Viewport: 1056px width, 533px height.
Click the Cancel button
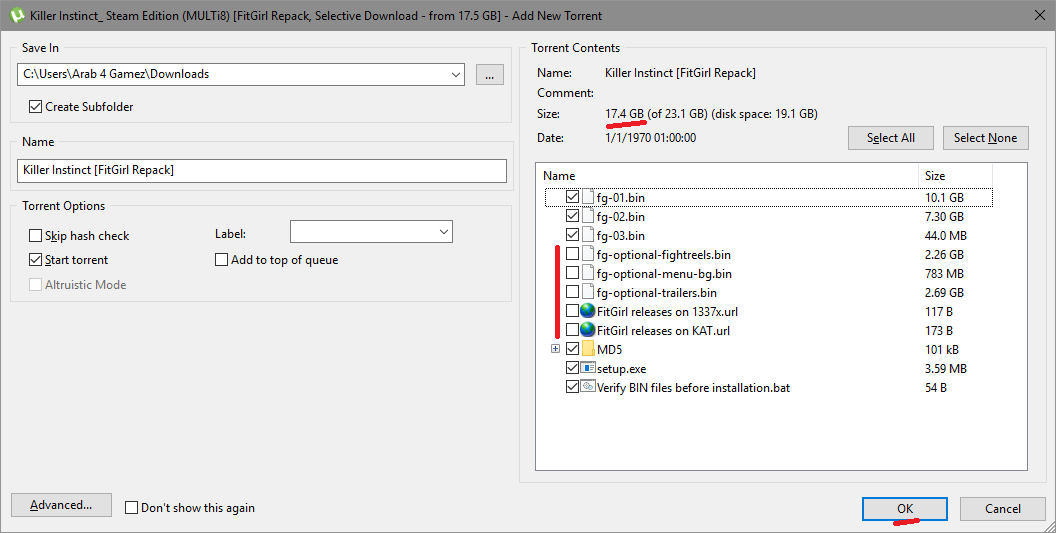(1003, 509)
